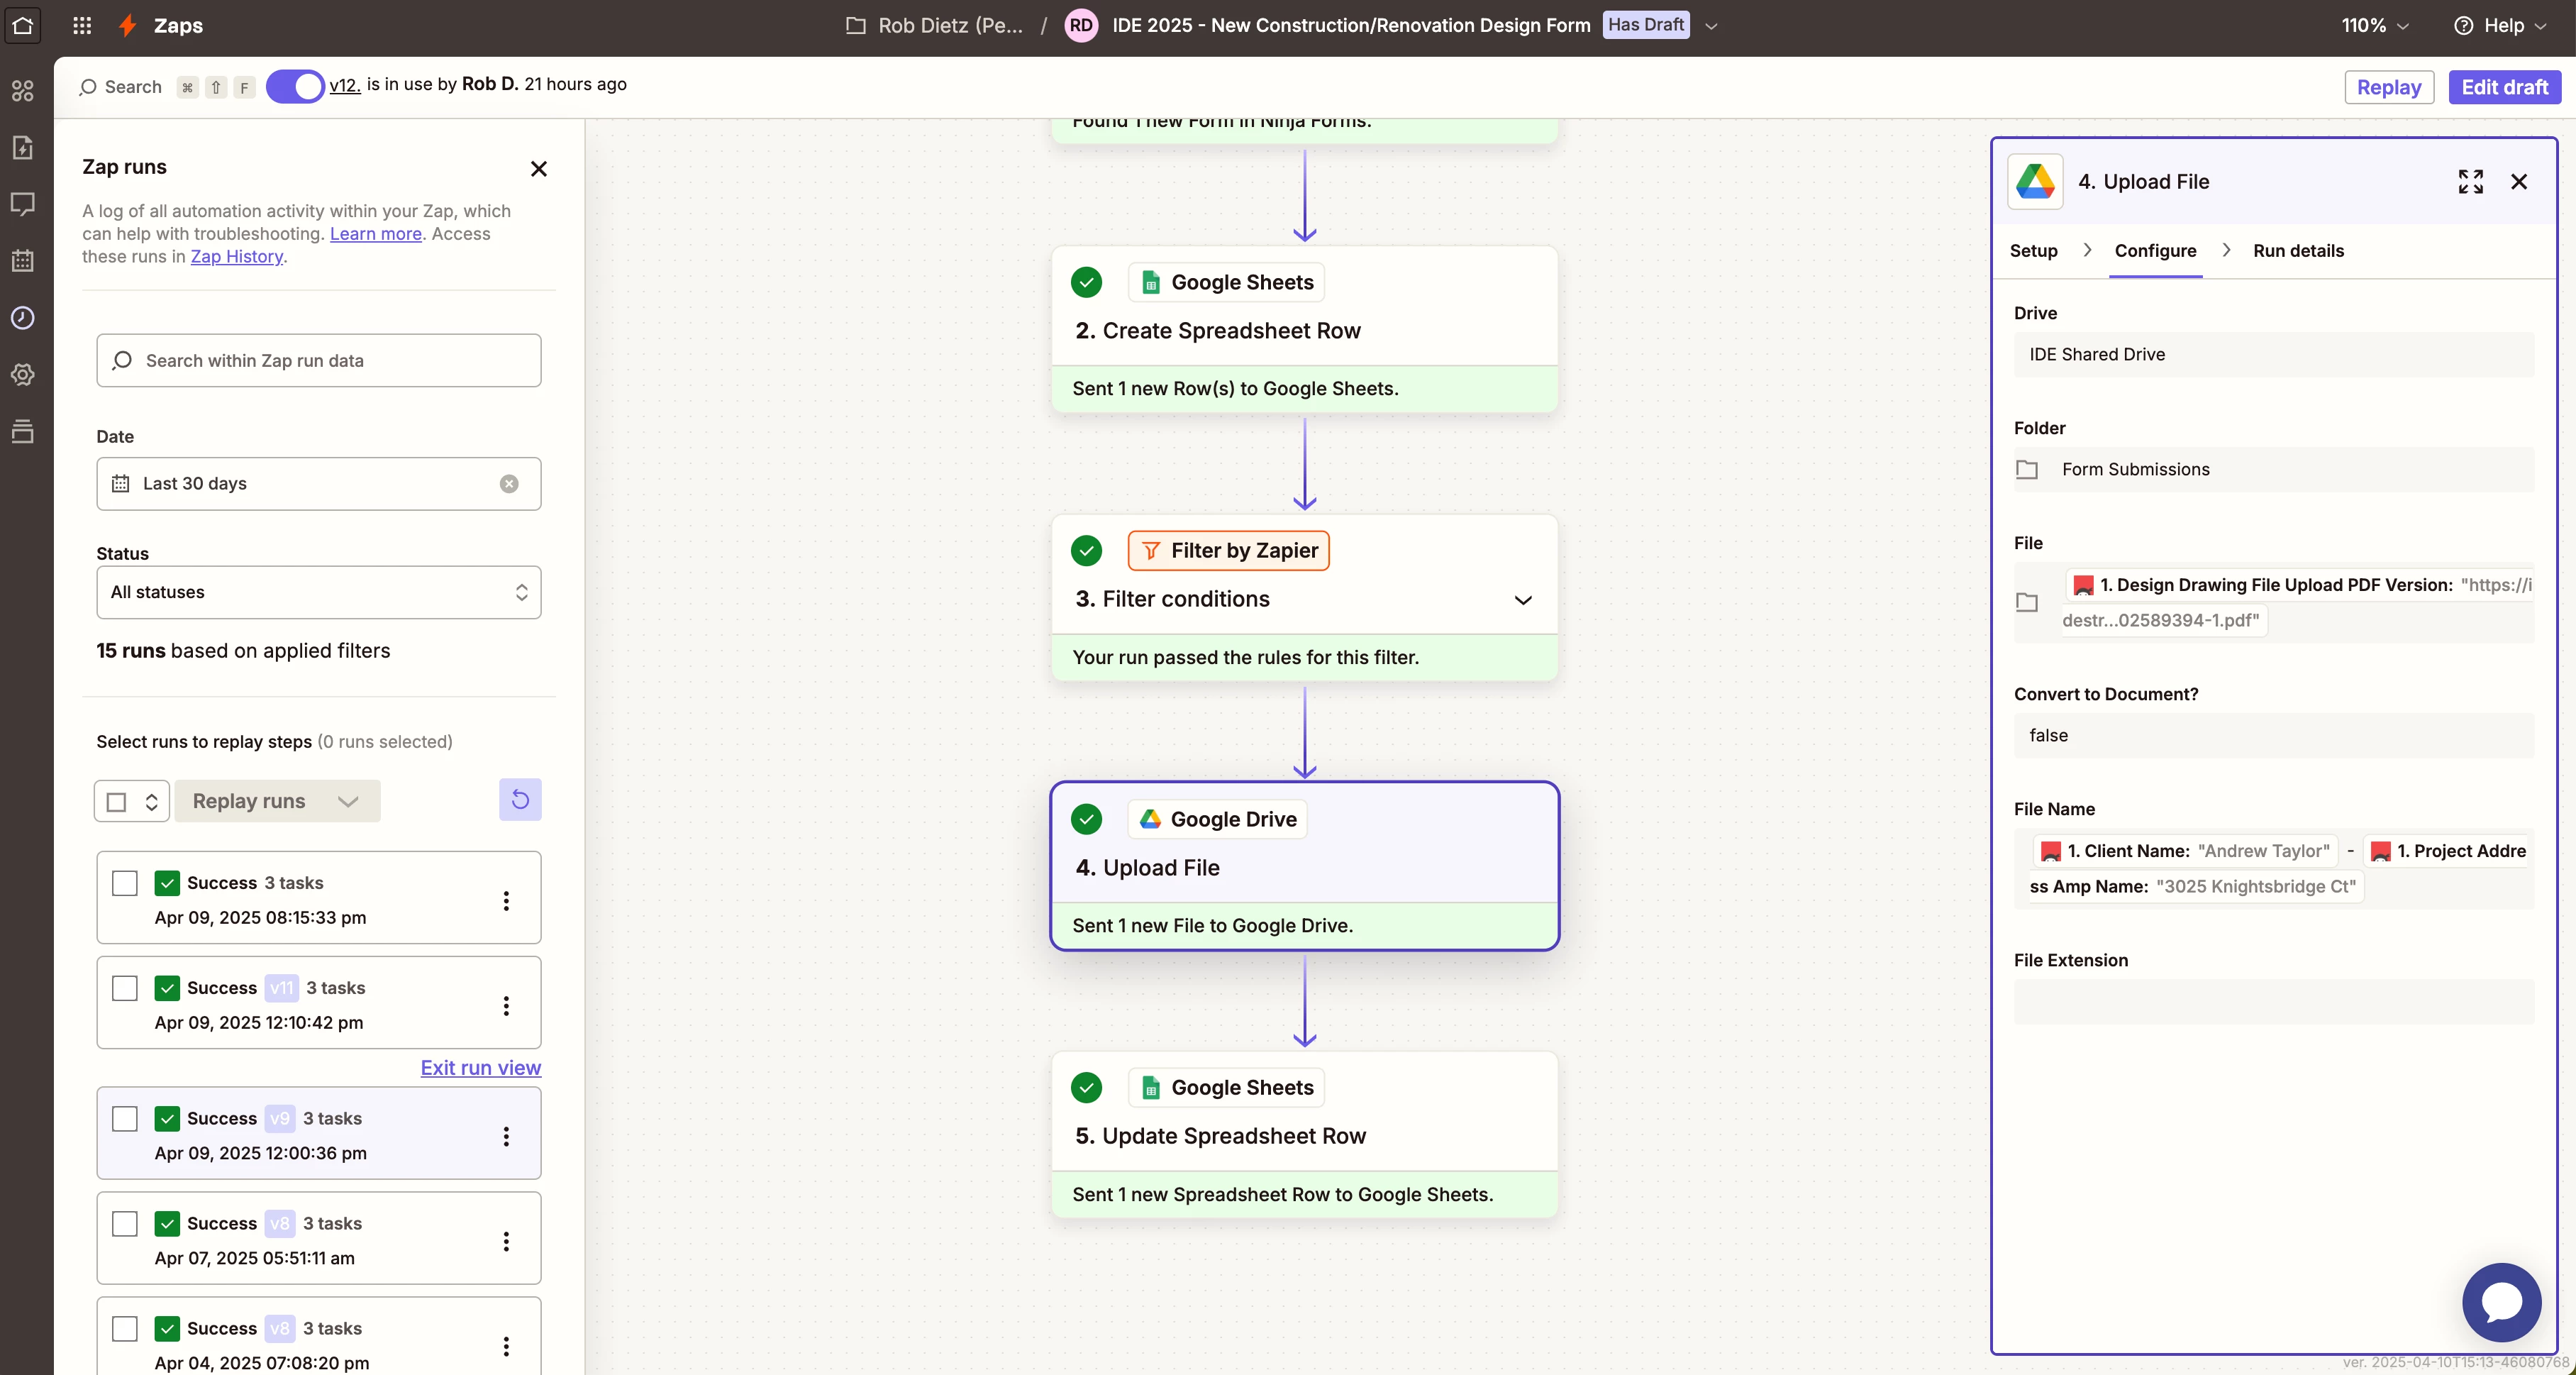
Task: Open the Zap History link
Action: coord(236,257)
